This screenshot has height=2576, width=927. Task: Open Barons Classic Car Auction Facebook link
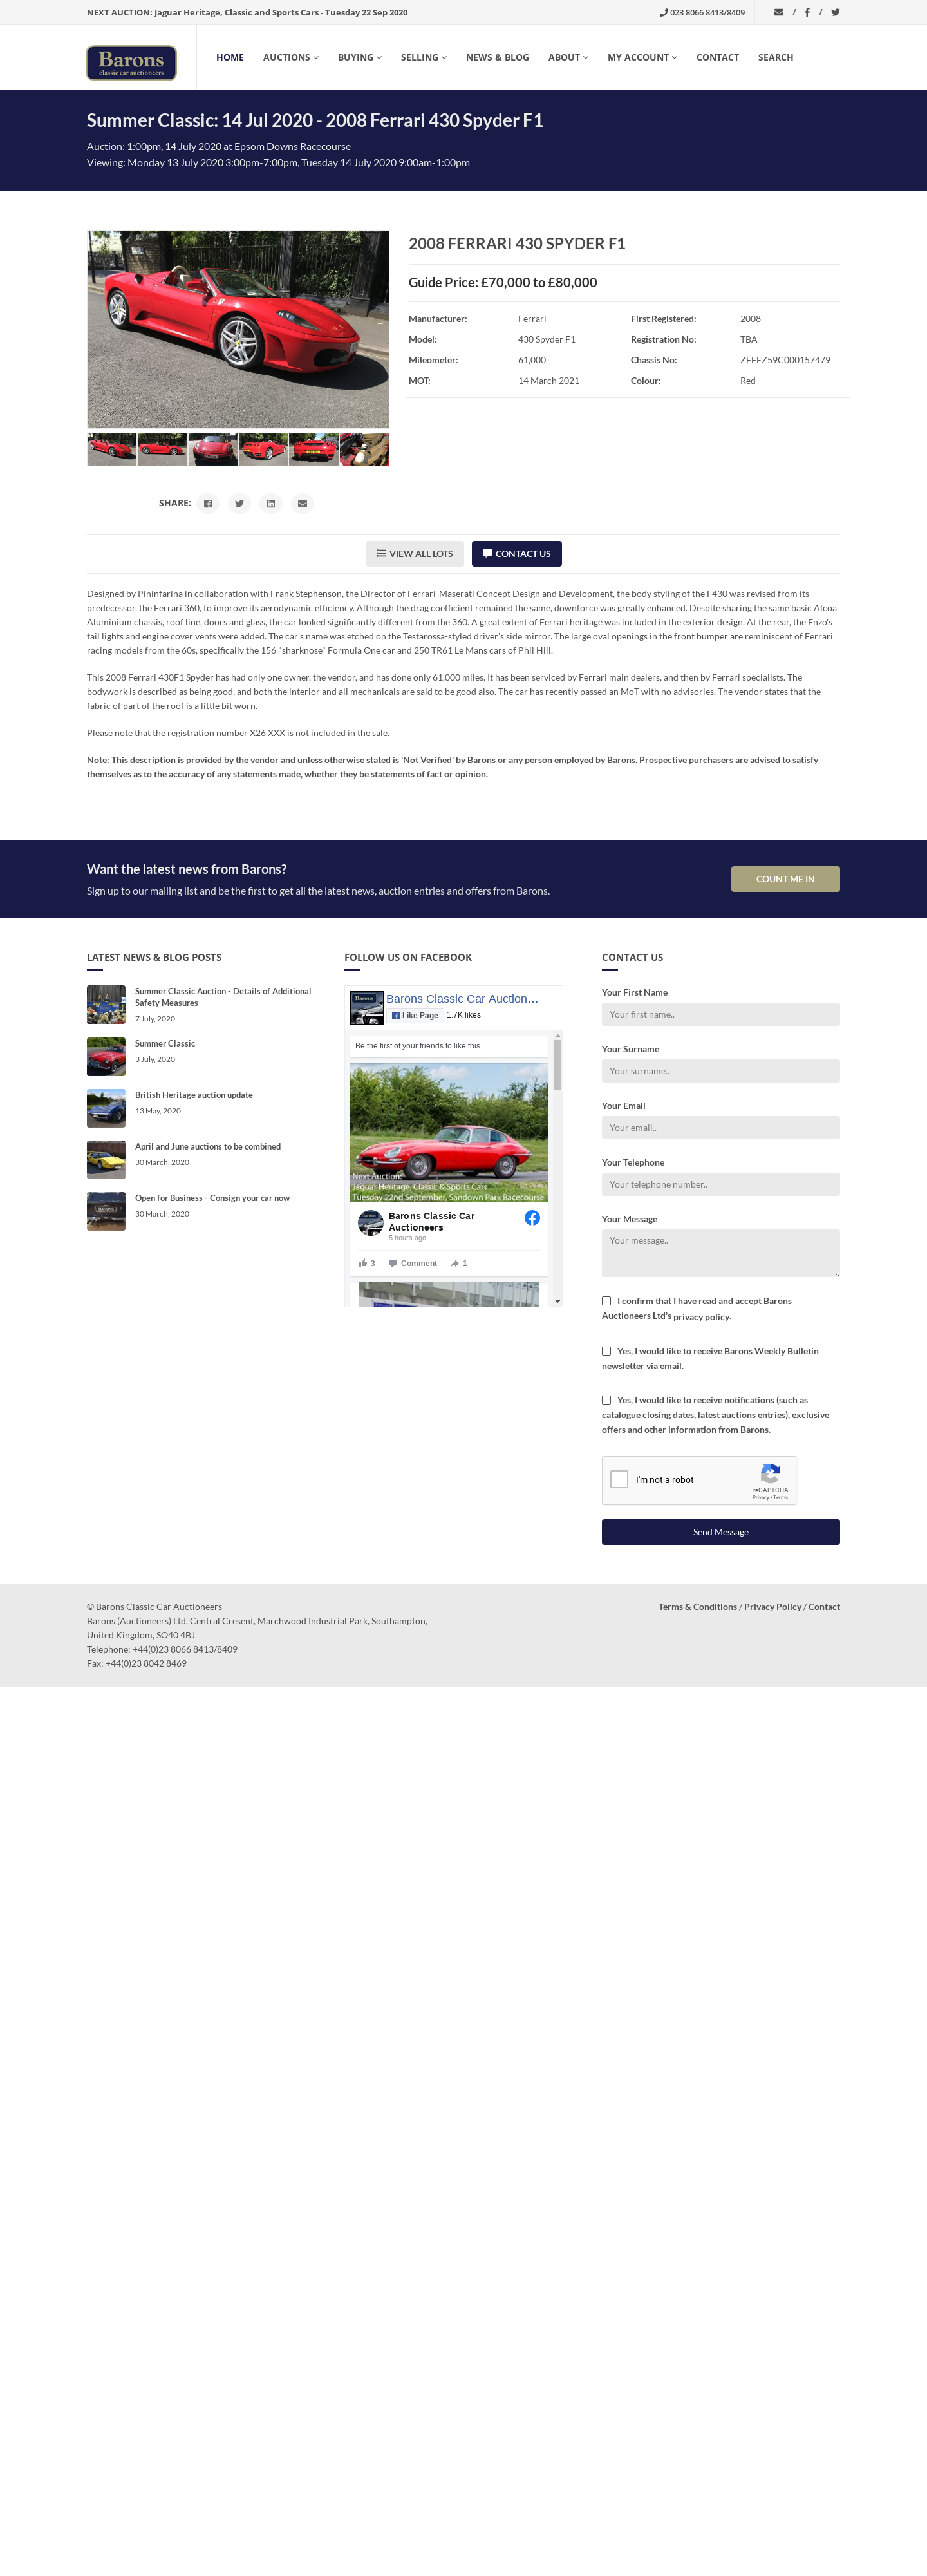point(462,998)
